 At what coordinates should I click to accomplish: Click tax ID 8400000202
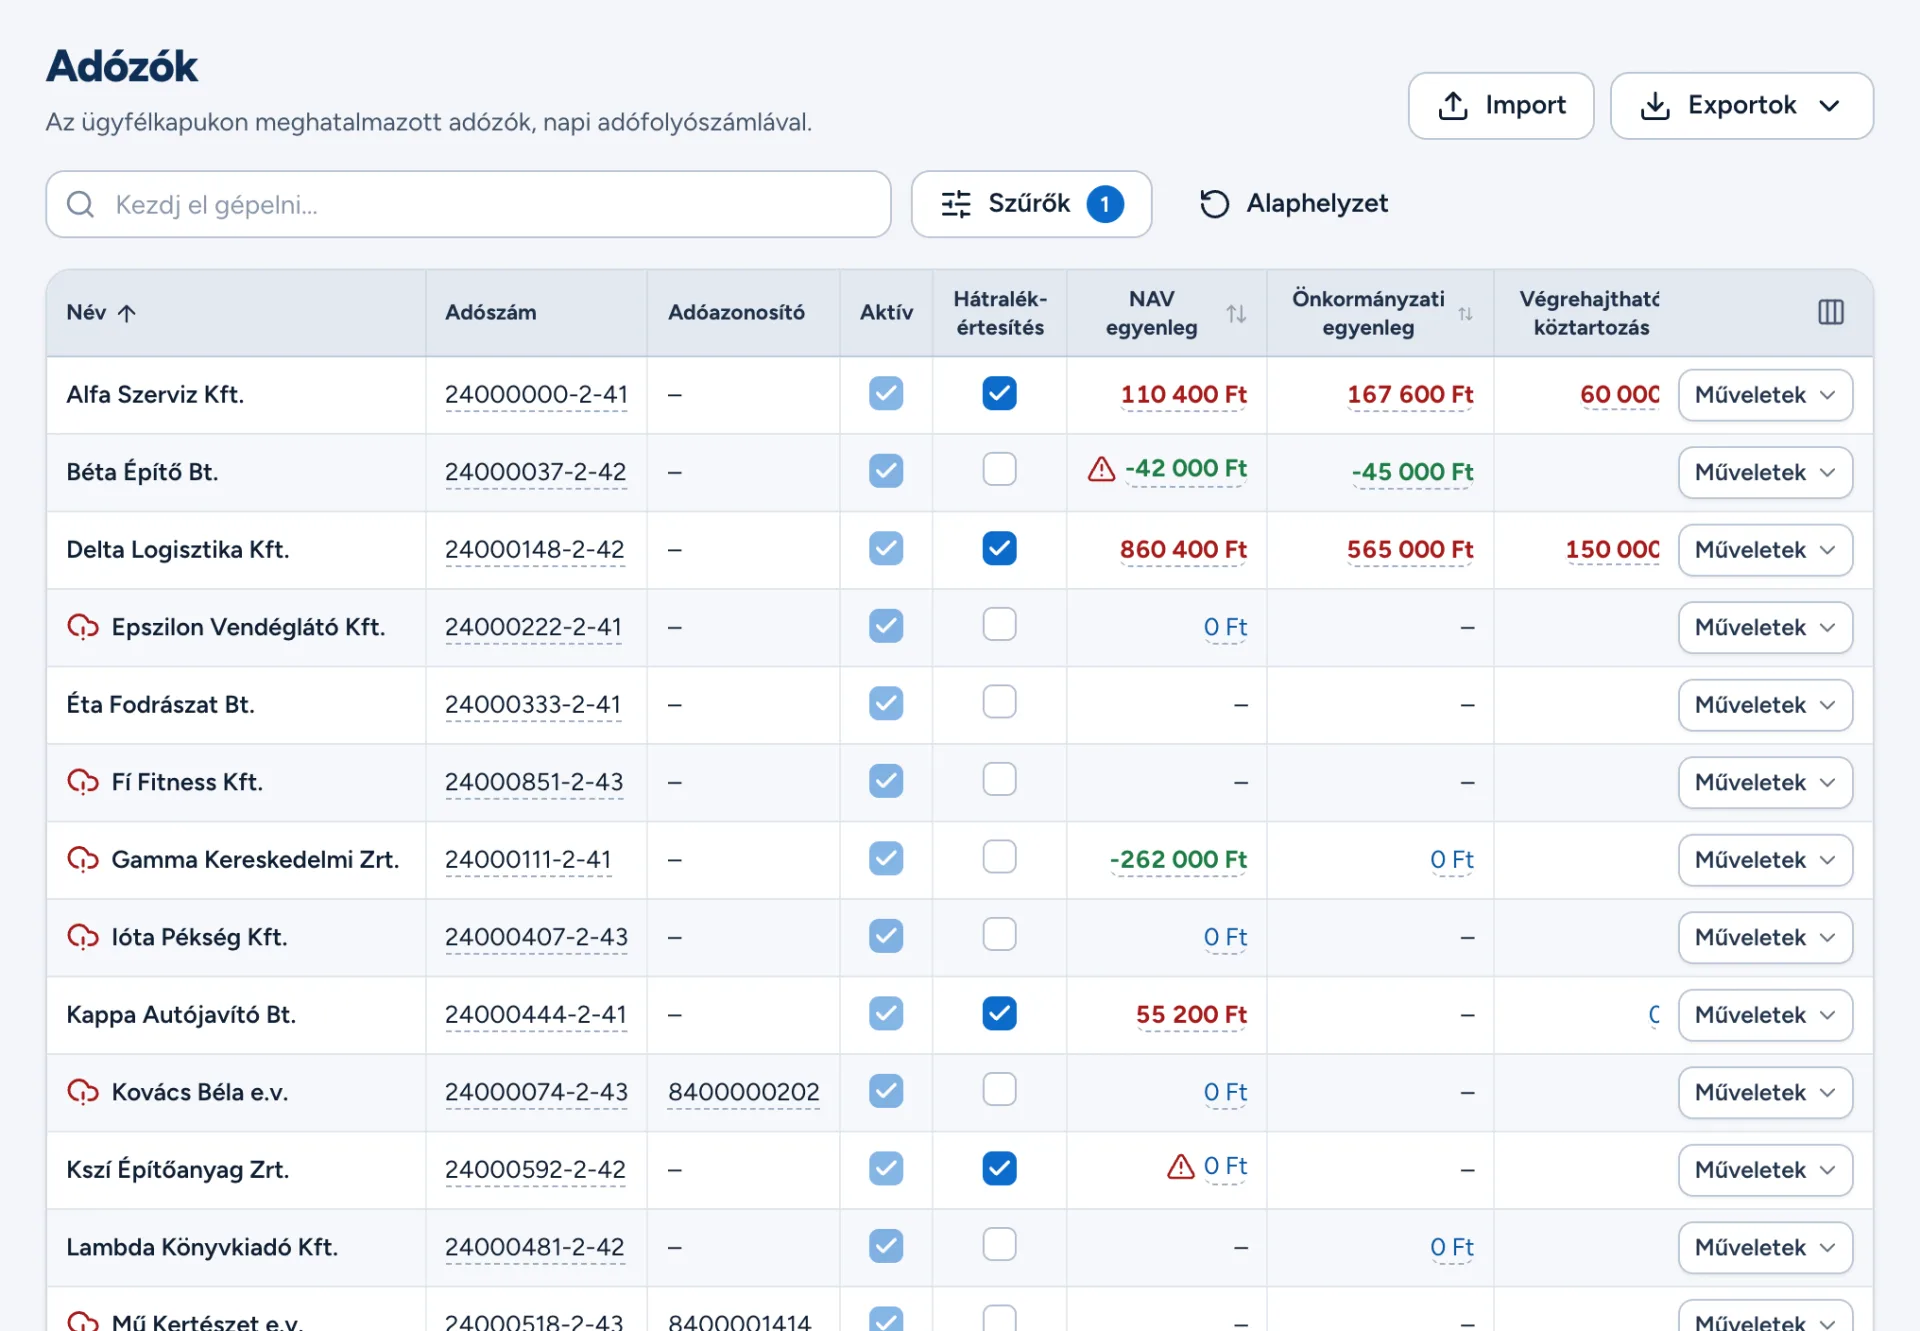click(x=744, y=1092)
